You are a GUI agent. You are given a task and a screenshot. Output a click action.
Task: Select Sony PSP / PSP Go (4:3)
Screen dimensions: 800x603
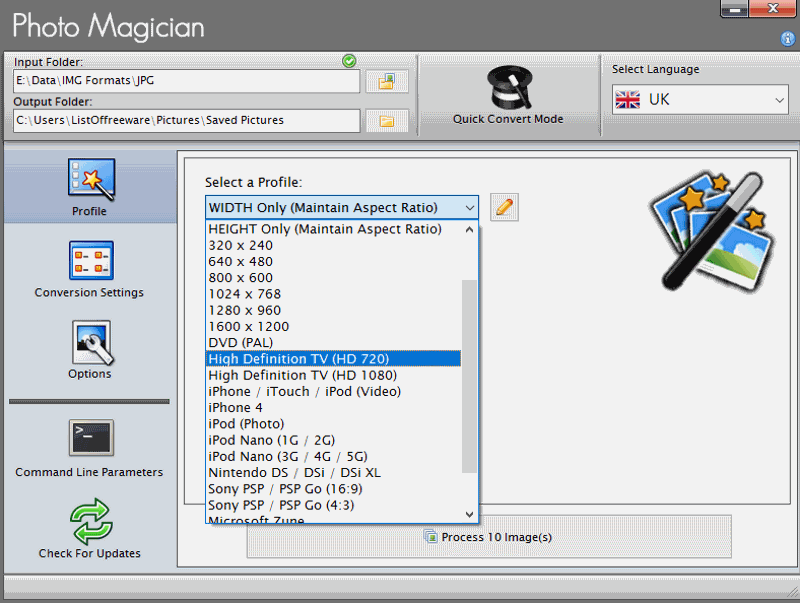pyautogui.click(x=334, y=506)
